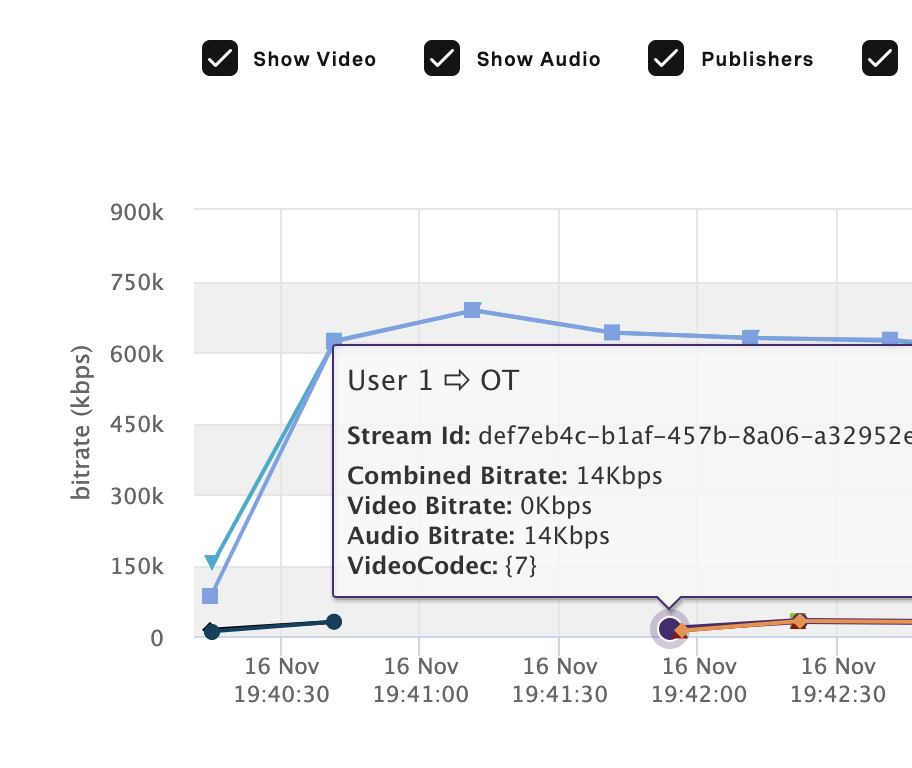The height and width of the screenshot is (768, 912).
Task: Click the Show Video label text
Action: 315,59
